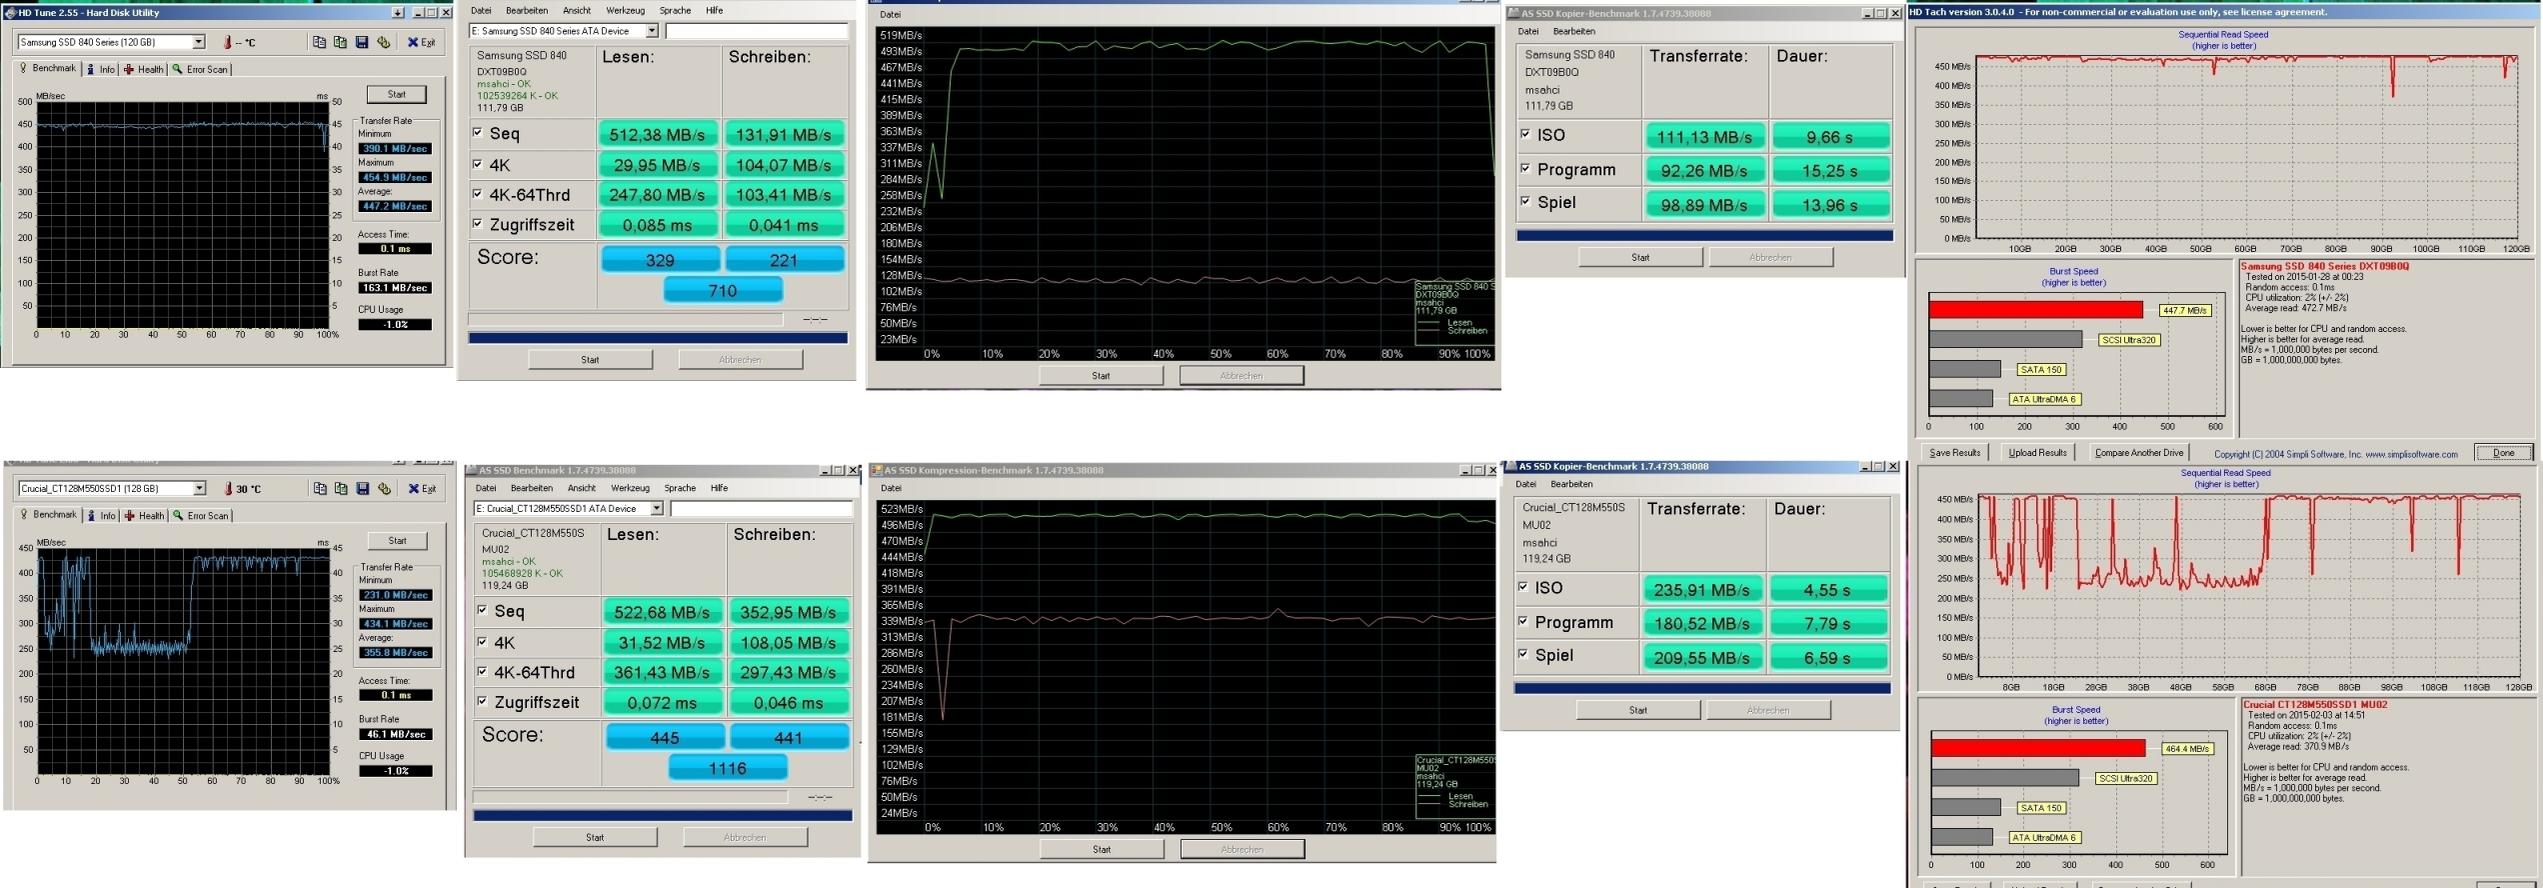The height and width of the screenshot is (888, 2543).
Task: Open Hilfe menu in Samsung AS SSD window
Action: pos(714,11)
